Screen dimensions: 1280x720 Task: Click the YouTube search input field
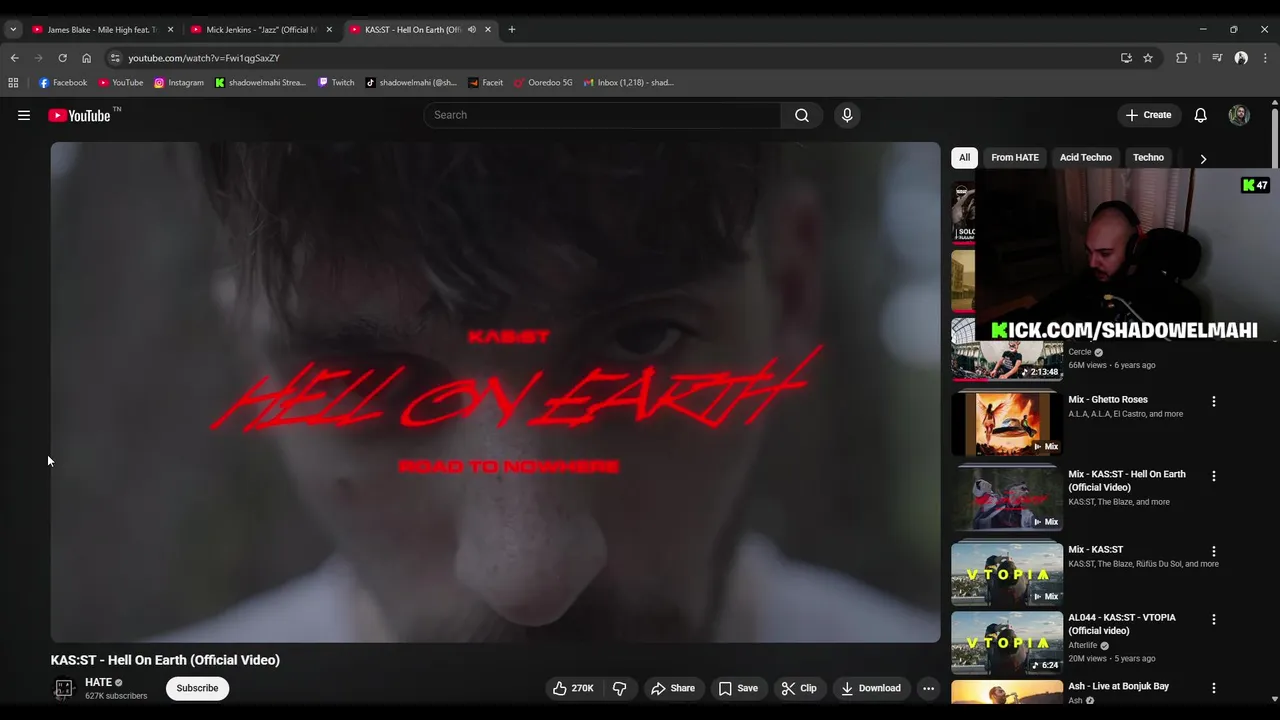[x=602, y=115]
